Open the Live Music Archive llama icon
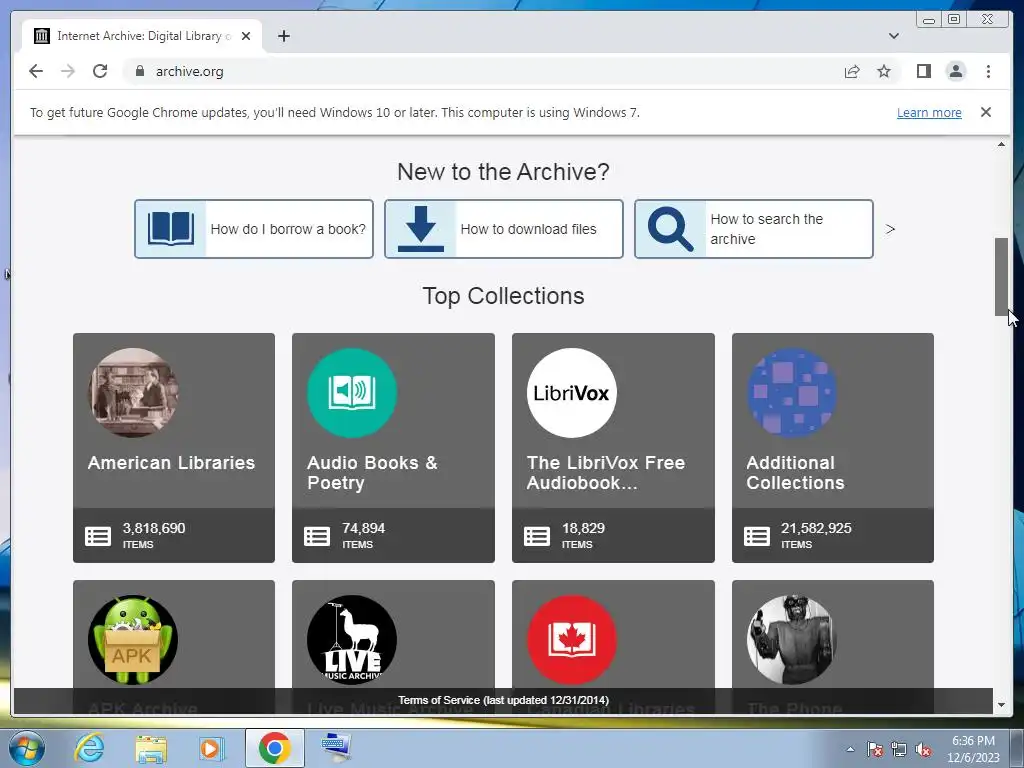This screenshot has height=768, width=1024. pyautogui.click(x=352, y=639)
